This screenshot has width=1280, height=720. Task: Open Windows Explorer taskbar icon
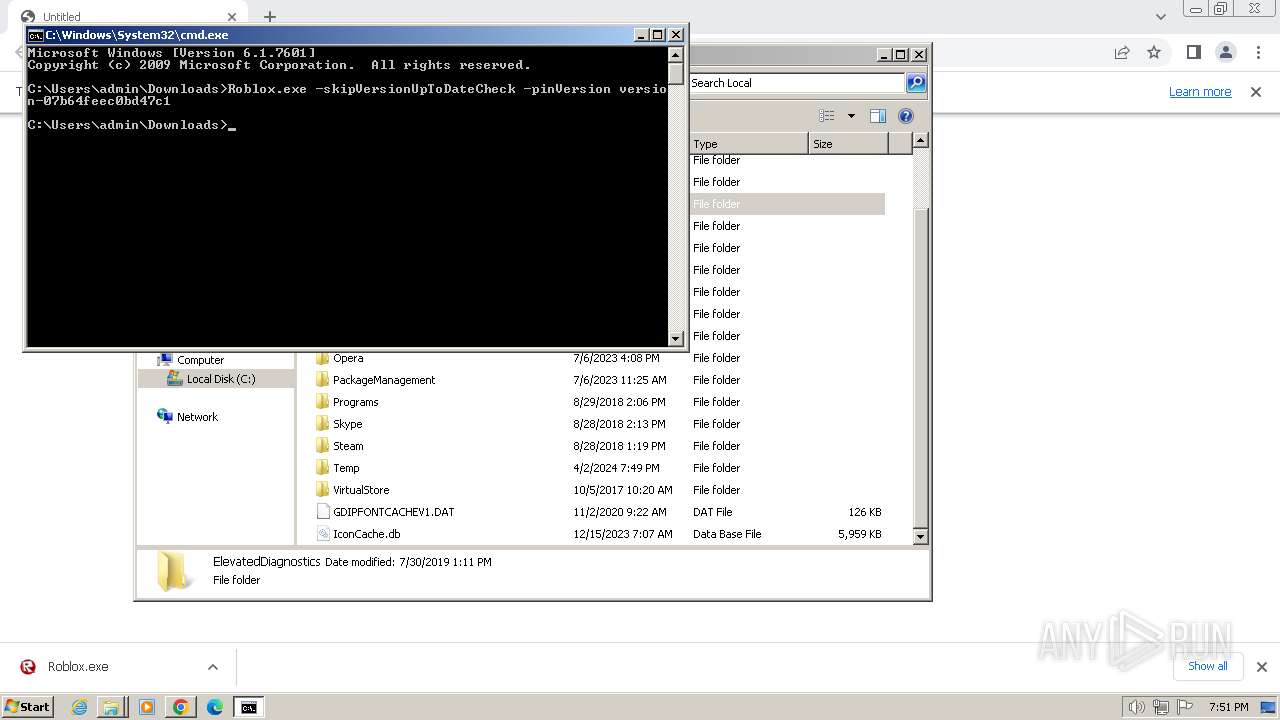coord(111,707)
